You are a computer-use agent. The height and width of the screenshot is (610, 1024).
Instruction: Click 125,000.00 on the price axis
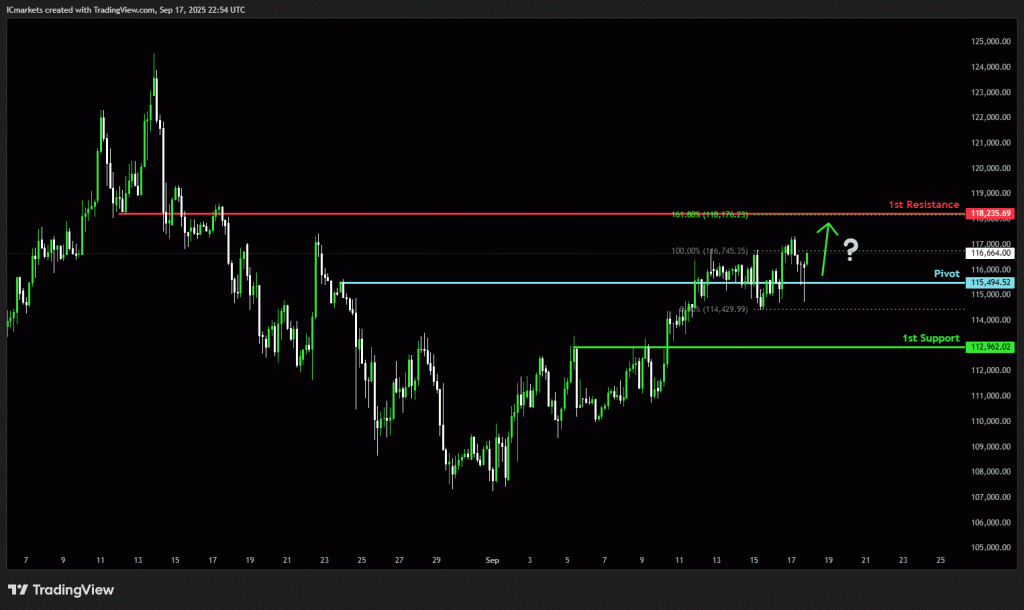point(991,41)
